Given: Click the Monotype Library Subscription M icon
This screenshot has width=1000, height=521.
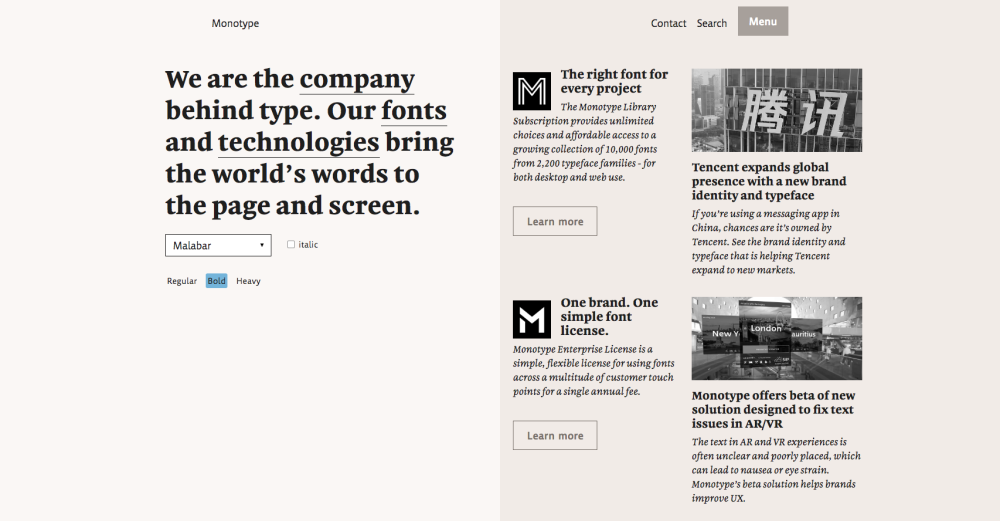Looking at the screenshot, I should [532, 91].
